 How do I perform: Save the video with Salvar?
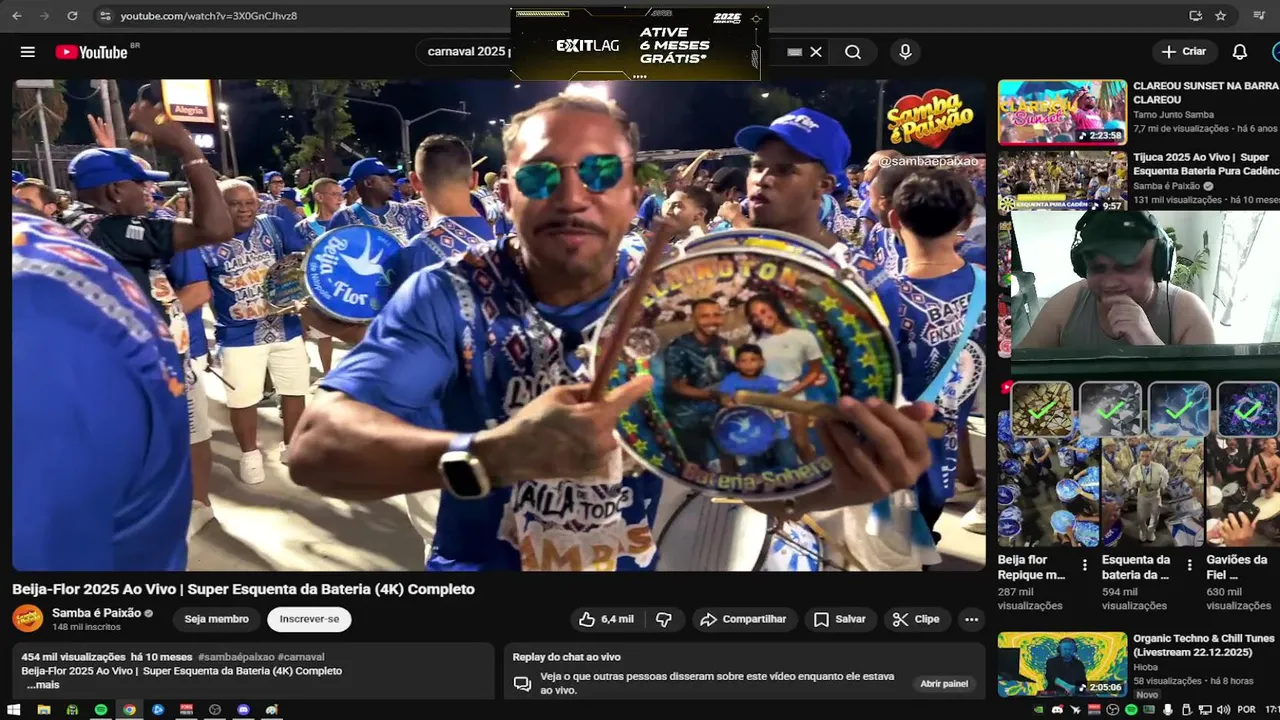(x=840, y=619)
